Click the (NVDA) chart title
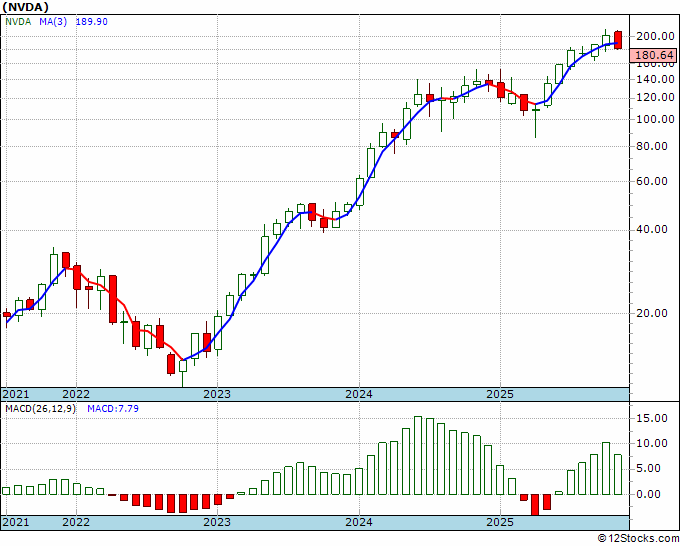The height and width of the screenshot is (546, 680). (25, 7)
